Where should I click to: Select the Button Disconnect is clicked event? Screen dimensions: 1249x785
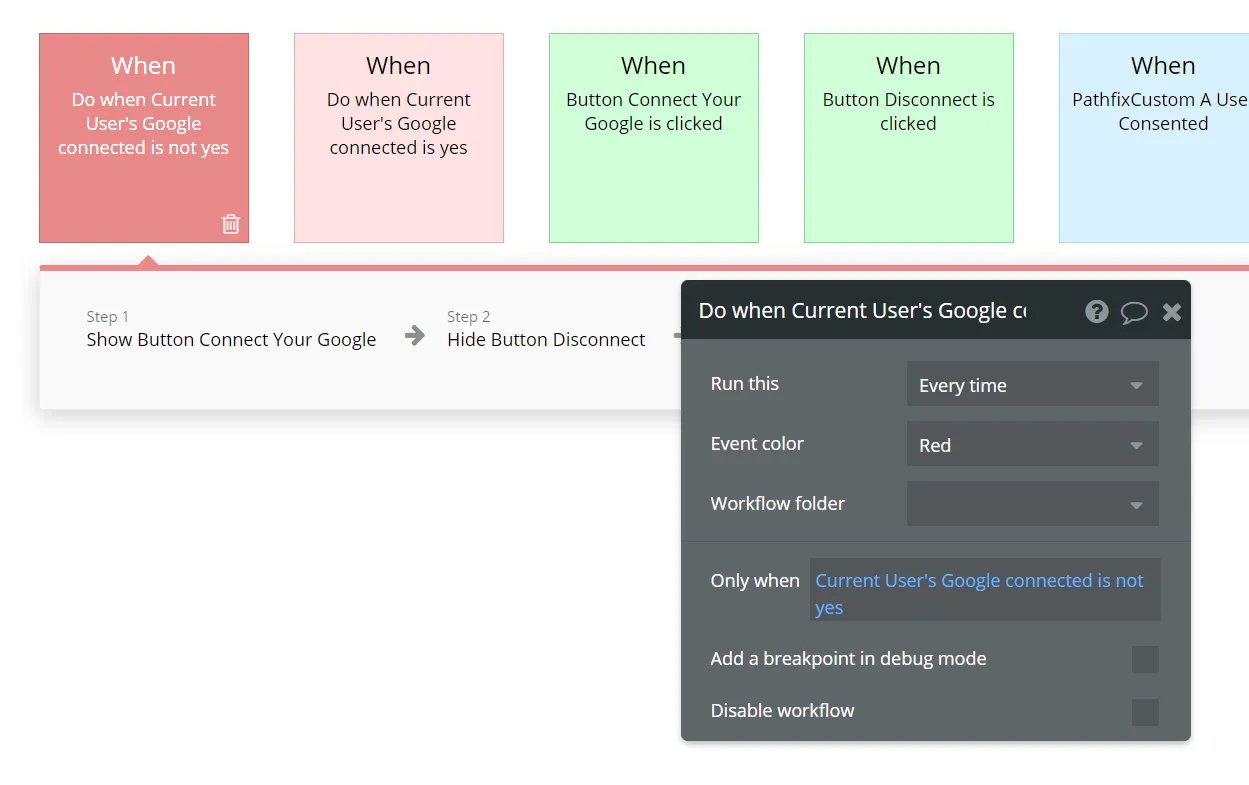click(x=909, y=138)
